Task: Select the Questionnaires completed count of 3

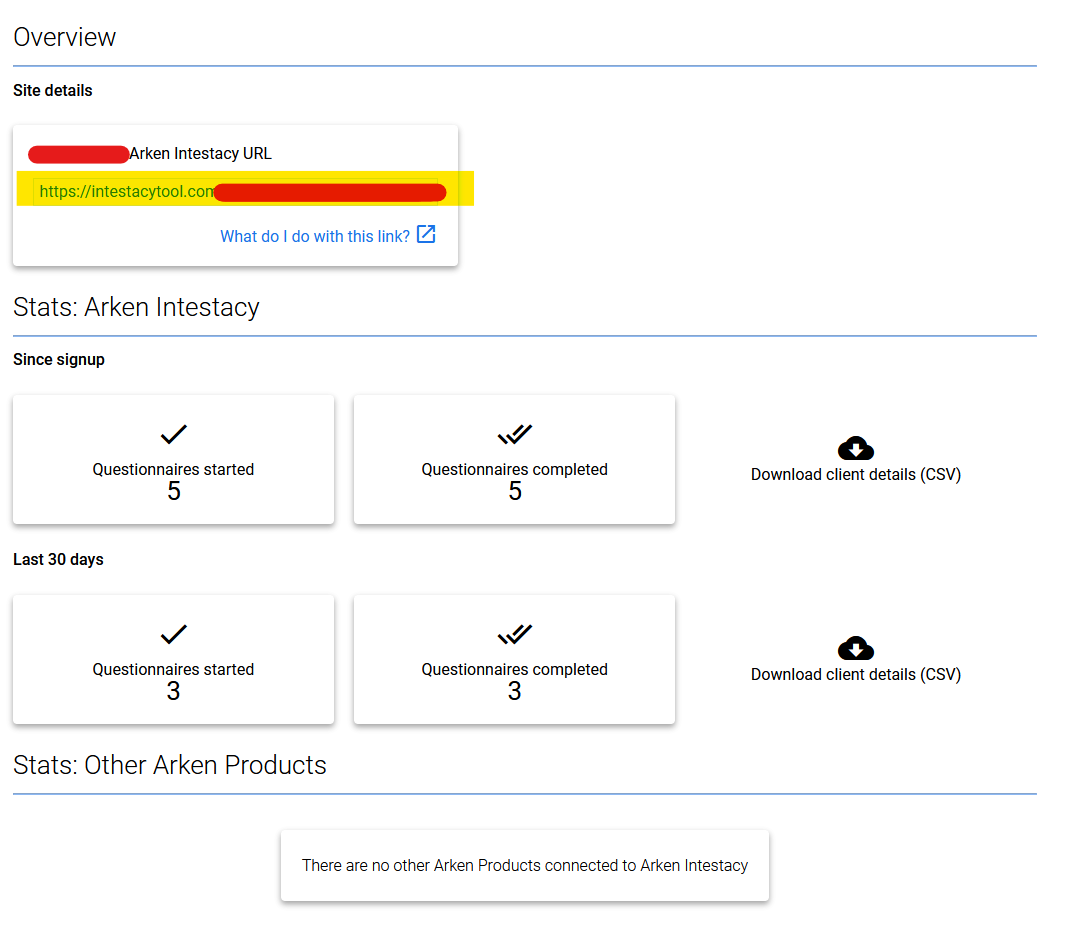Action: pyautogui.click(x=514, y=691)
